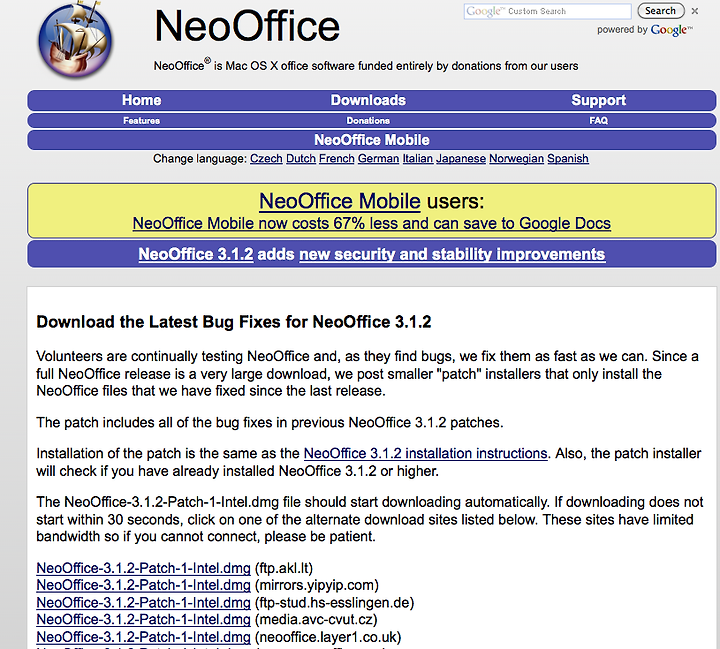
Task: Open the Home navigation tab
Action: click(141, 100)
